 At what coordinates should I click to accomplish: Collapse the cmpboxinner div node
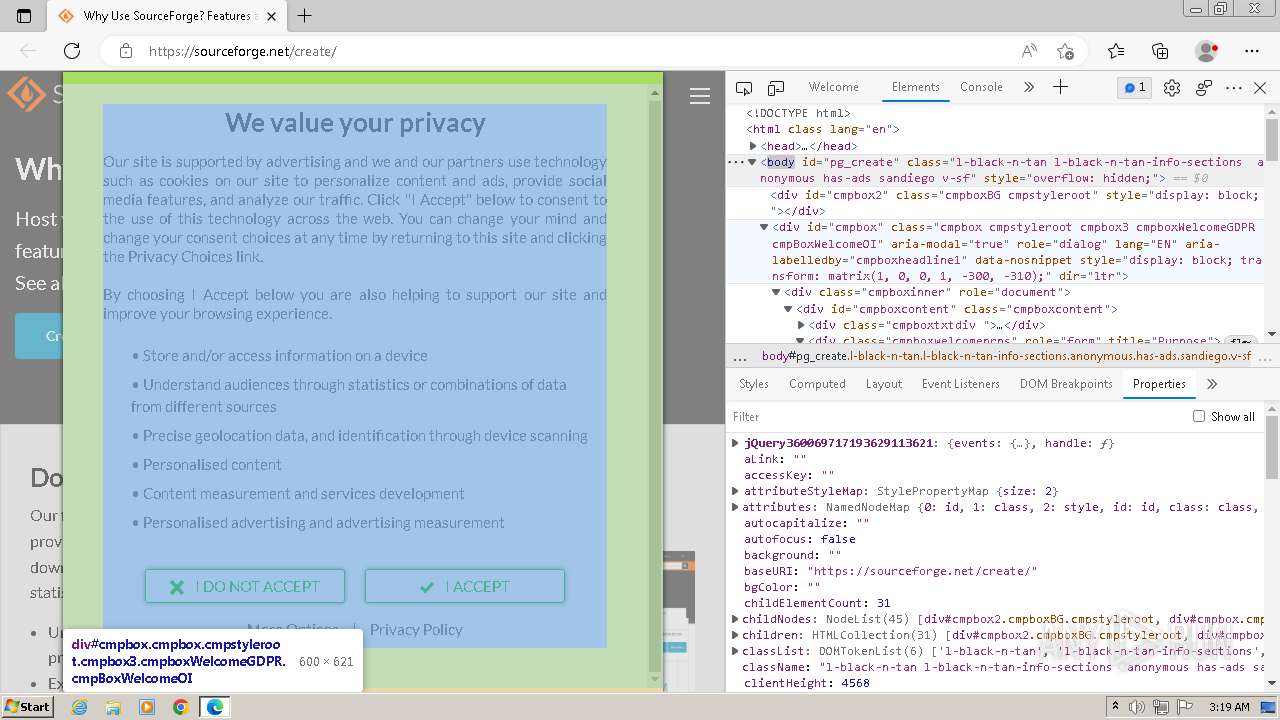[776, 292]
